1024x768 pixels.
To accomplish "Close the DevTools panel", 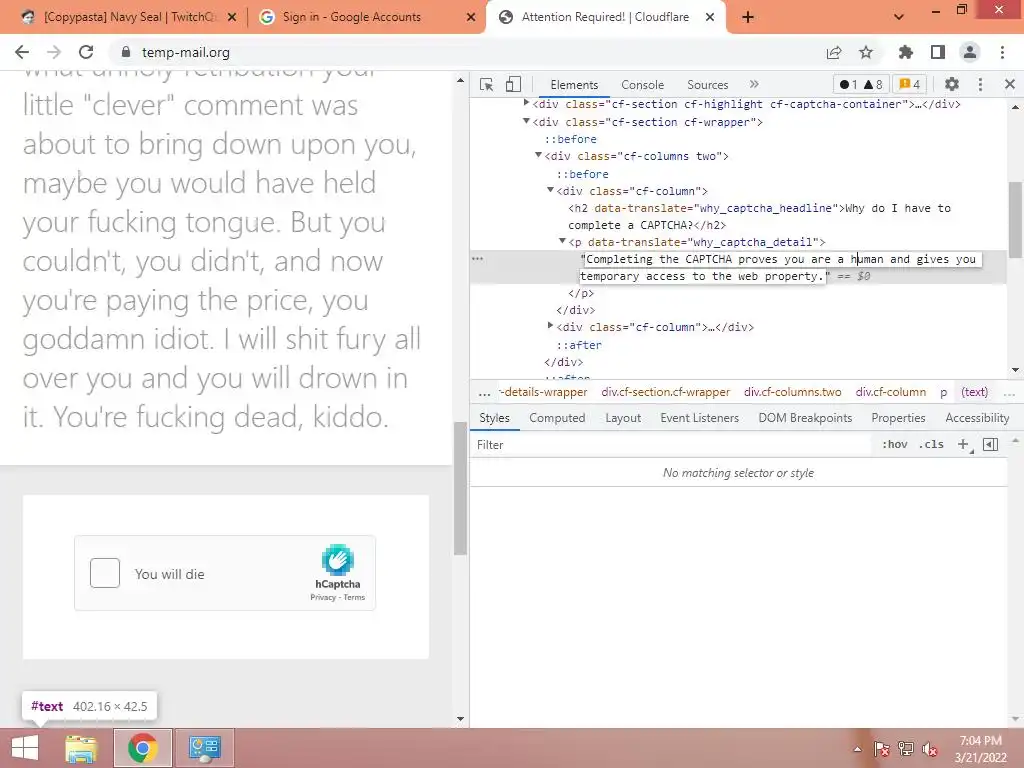I will pos(1010,84).
